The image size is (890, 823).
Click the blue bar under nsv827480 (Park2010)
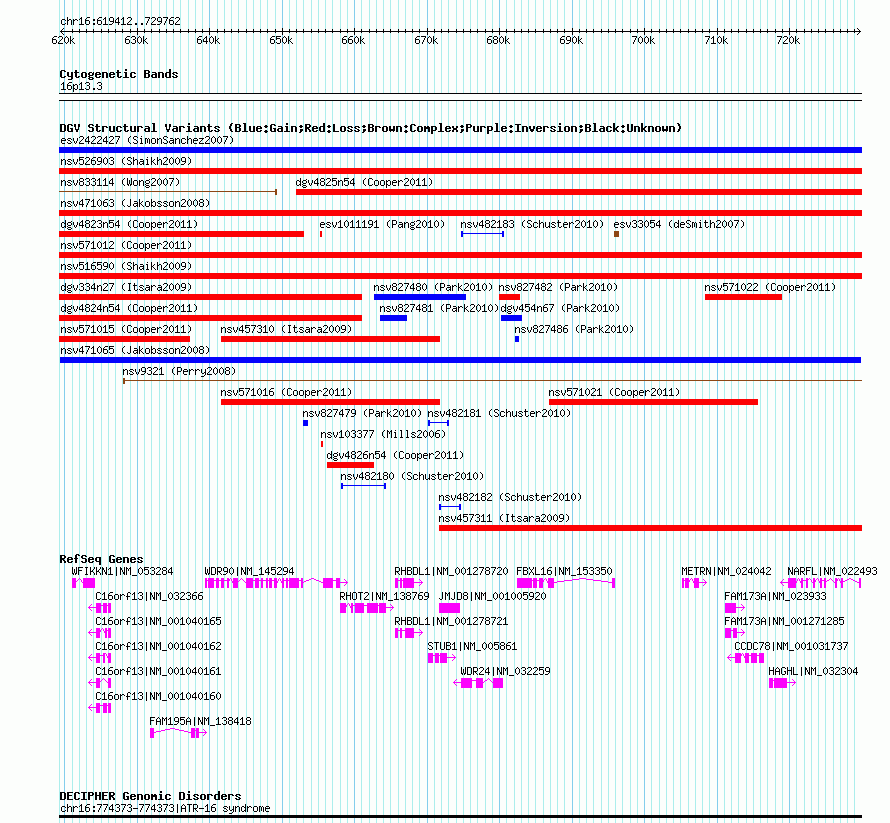[420, 297]
